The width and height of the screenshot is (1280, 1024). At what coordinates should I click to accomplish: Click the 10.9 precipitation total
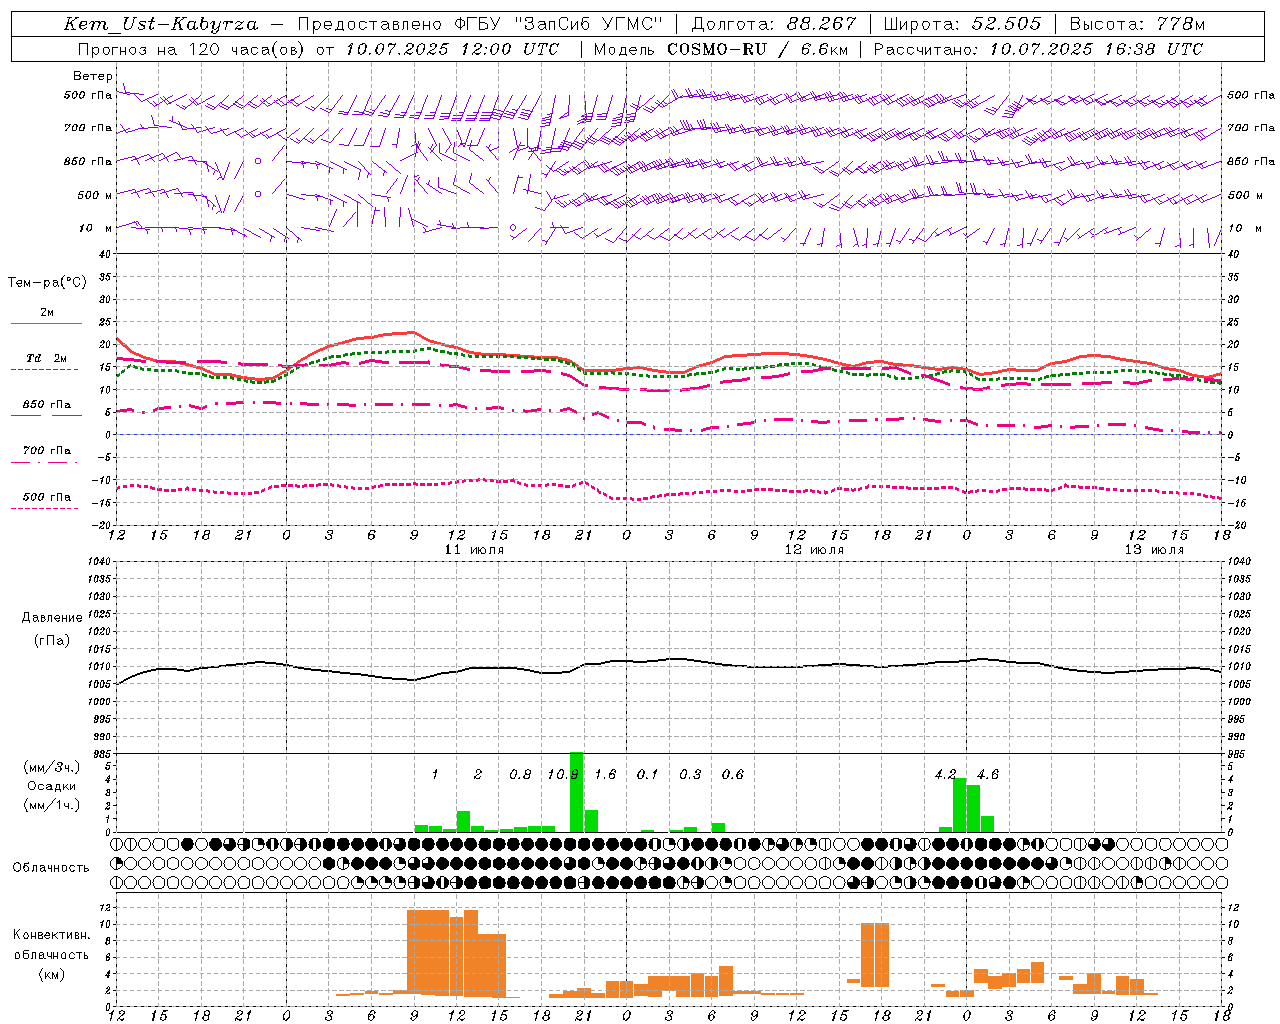[563, 775]
